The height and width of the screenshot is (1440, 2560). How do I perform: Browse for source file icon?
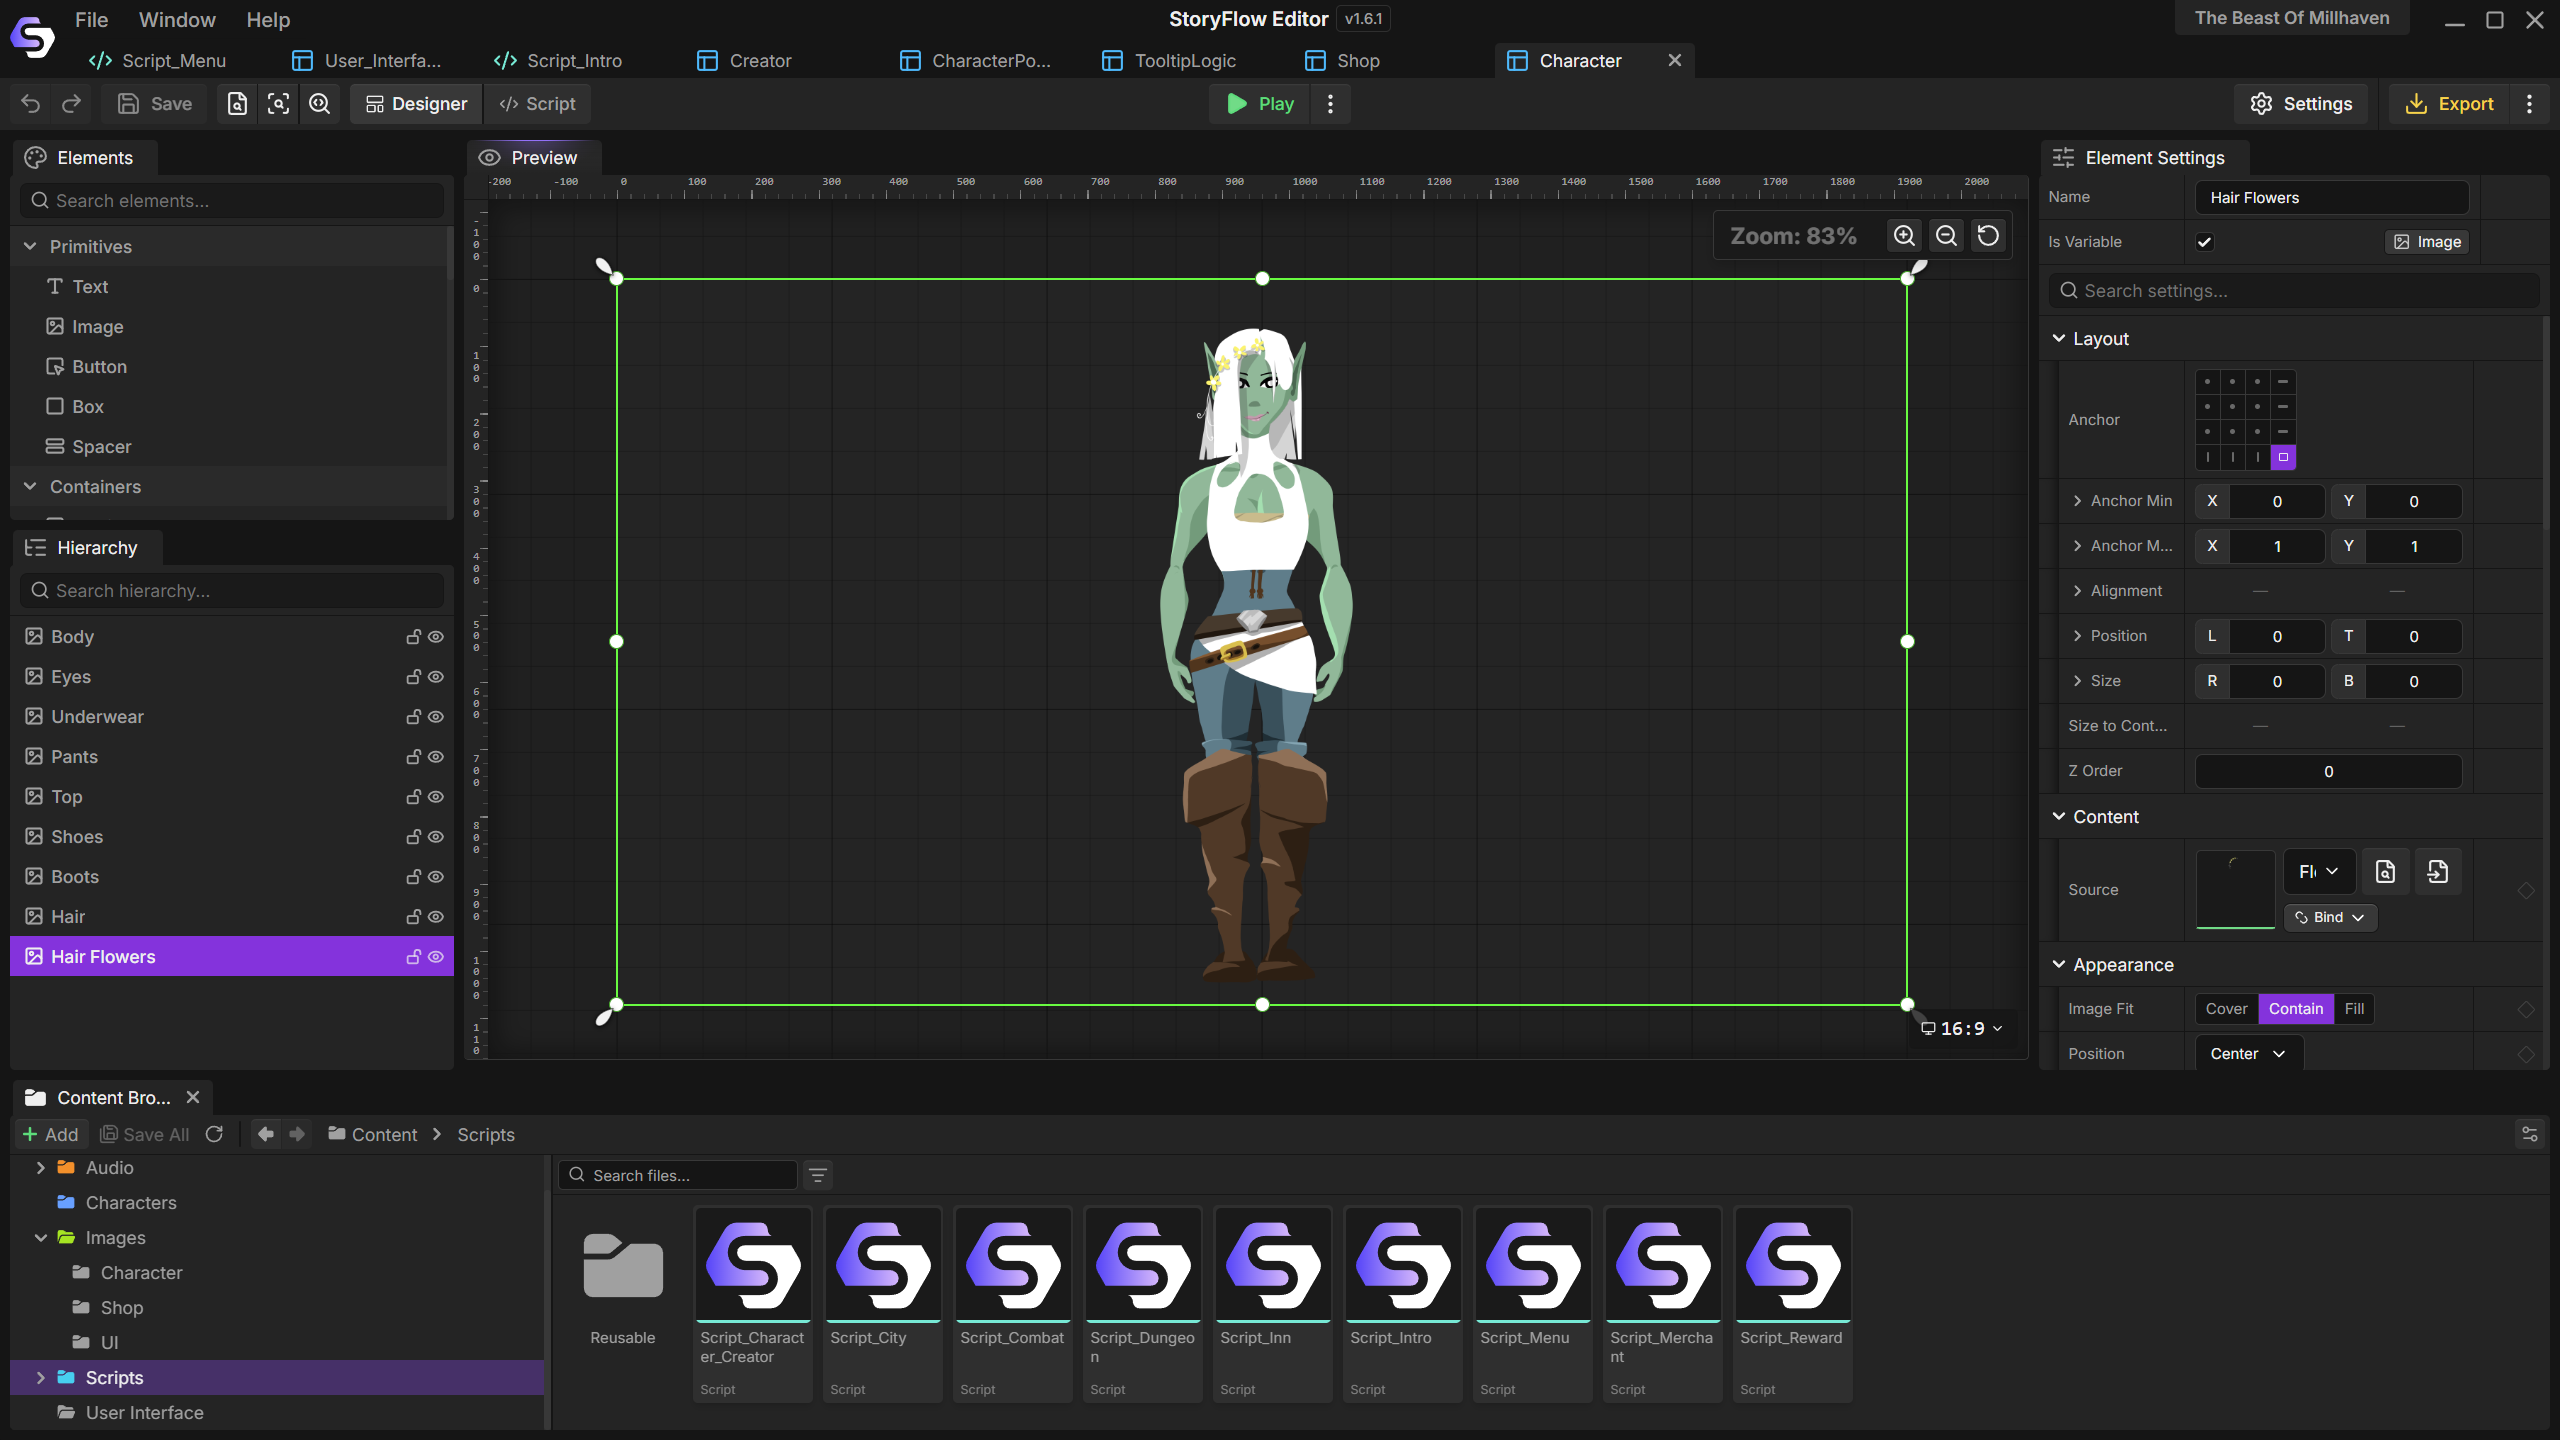click(x=2385, y=872)
